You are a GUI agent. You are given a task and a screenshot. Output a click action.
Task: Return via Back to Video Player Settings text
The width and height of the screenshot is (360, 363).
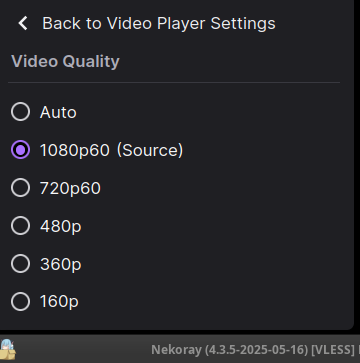pos(159,23)
